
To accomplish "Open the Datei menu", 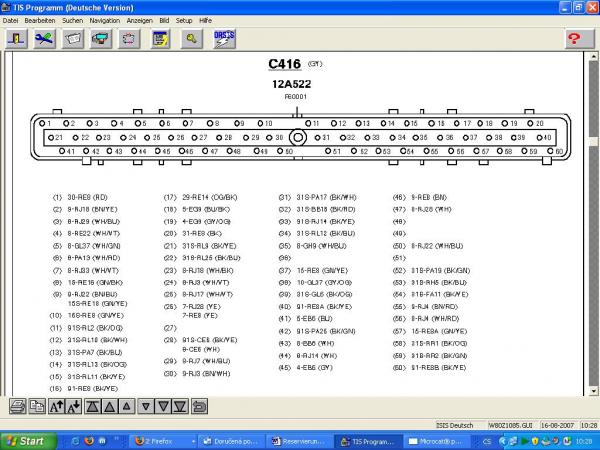I will click(10, 19).
